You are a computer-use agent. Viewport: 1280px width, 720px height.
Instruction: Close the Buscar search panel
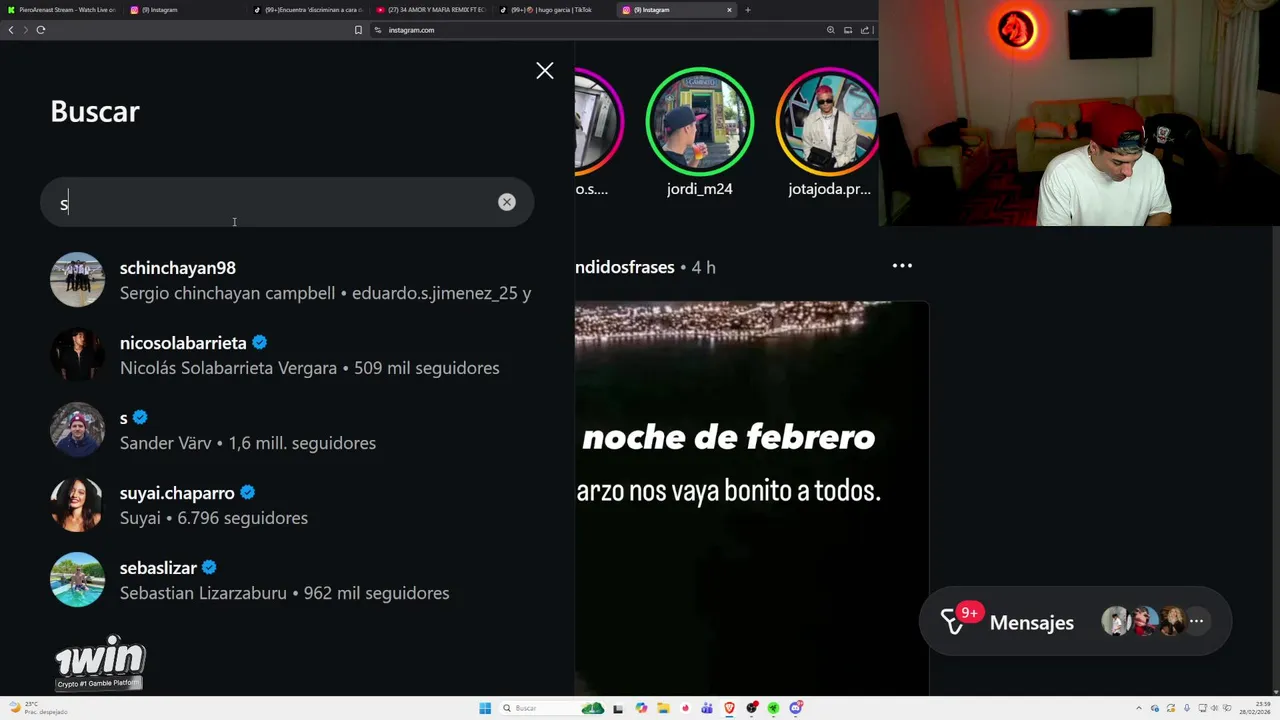(544, 70)
